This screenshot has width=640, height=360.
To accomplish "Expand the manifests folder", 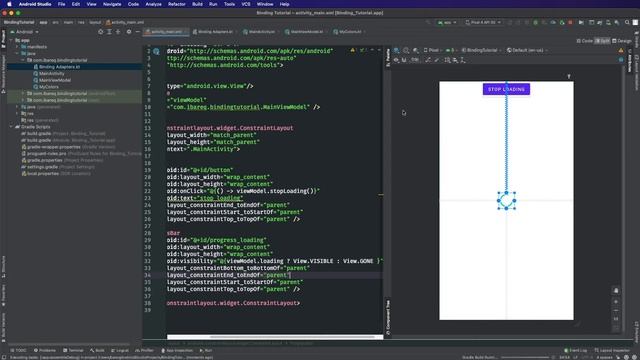I will point(17,47).
